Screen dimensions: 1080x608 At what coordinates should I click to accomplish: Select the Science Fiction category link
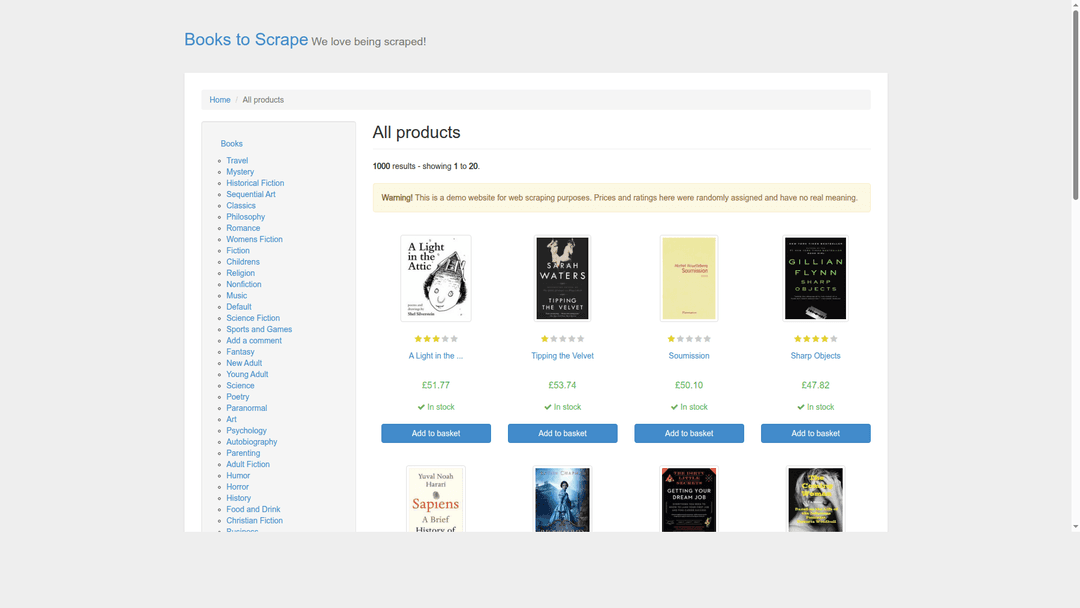253,318
